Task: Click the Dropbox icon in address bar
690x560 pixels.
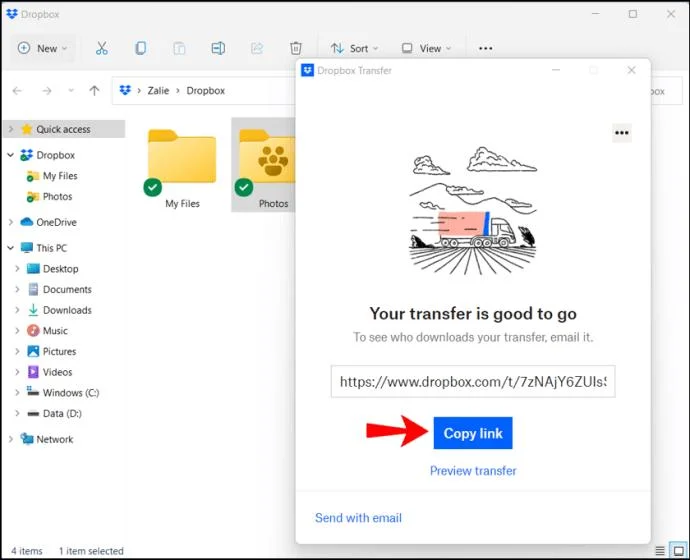Action: 125,91
